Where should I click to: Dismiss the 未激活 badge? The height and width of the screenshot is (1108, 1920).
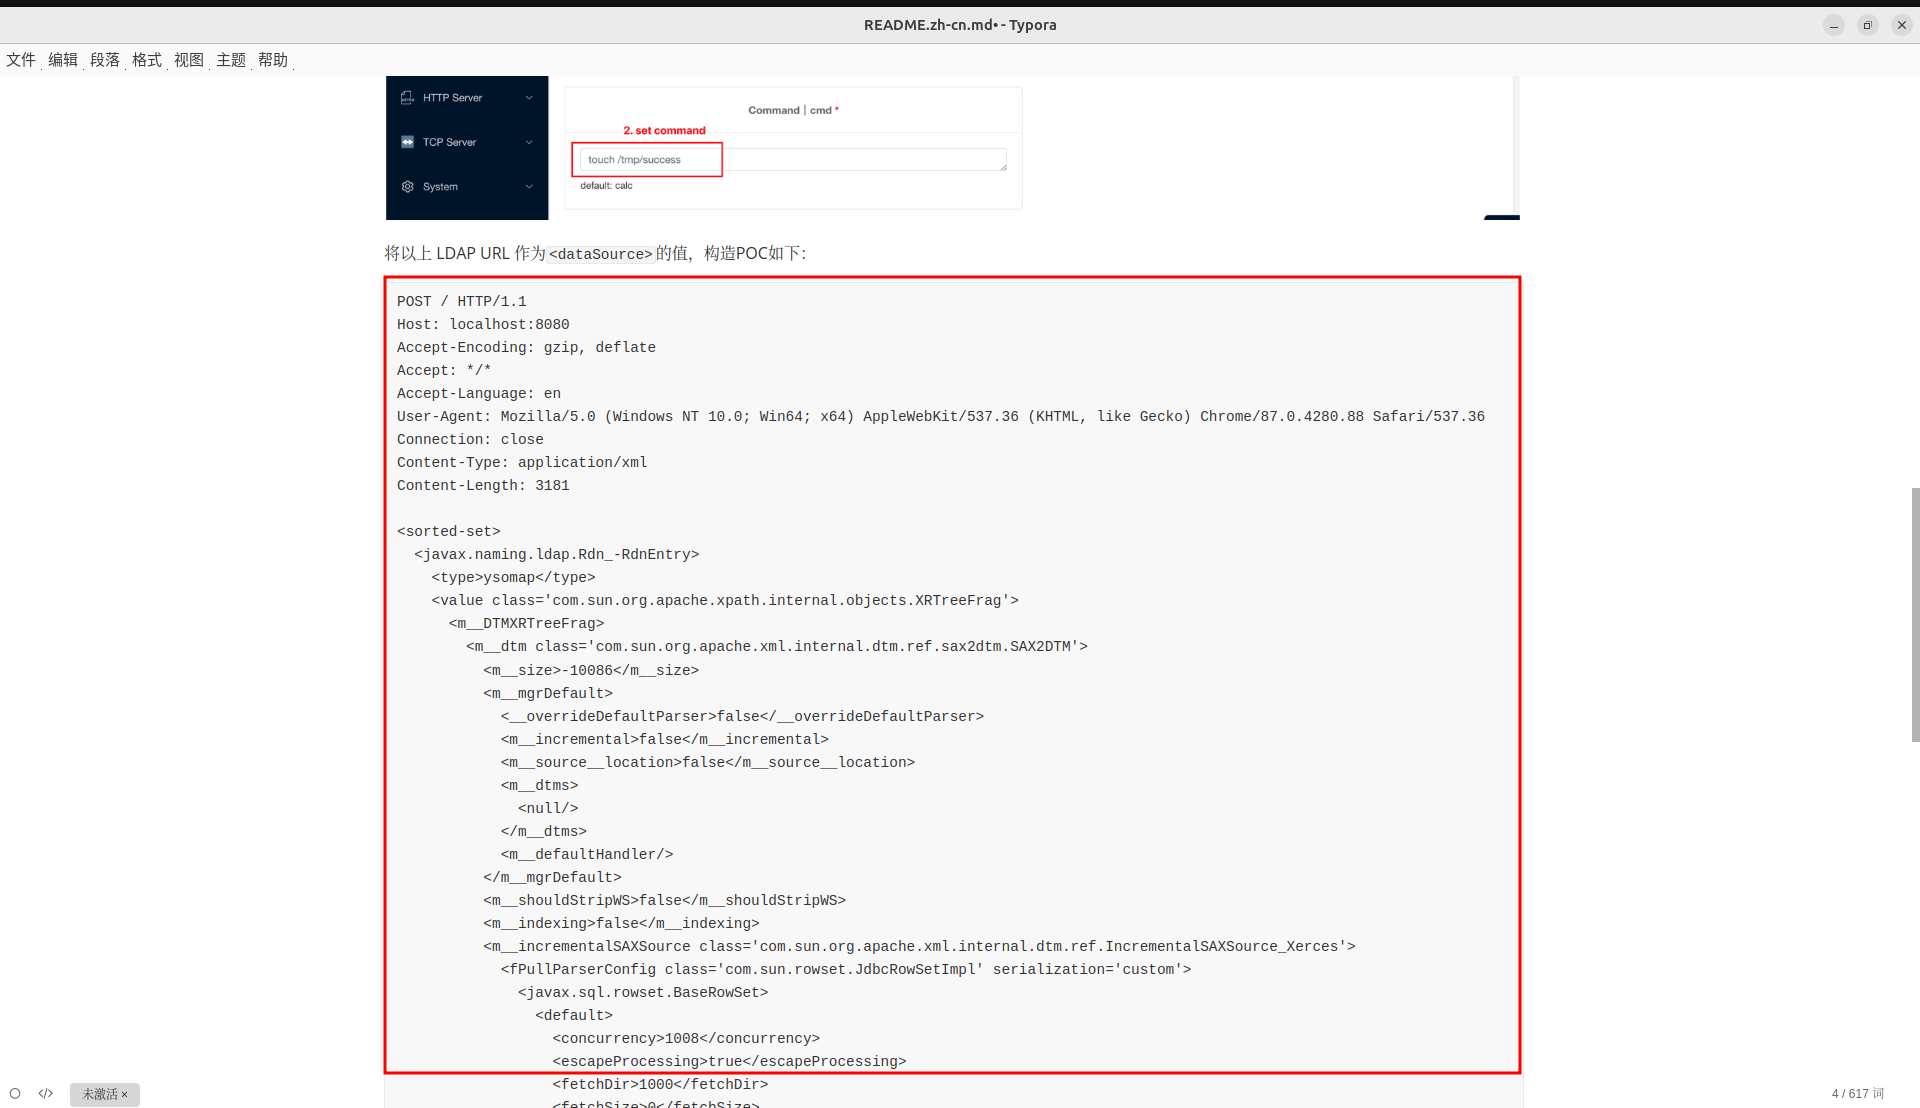(x=125, y=1094)
